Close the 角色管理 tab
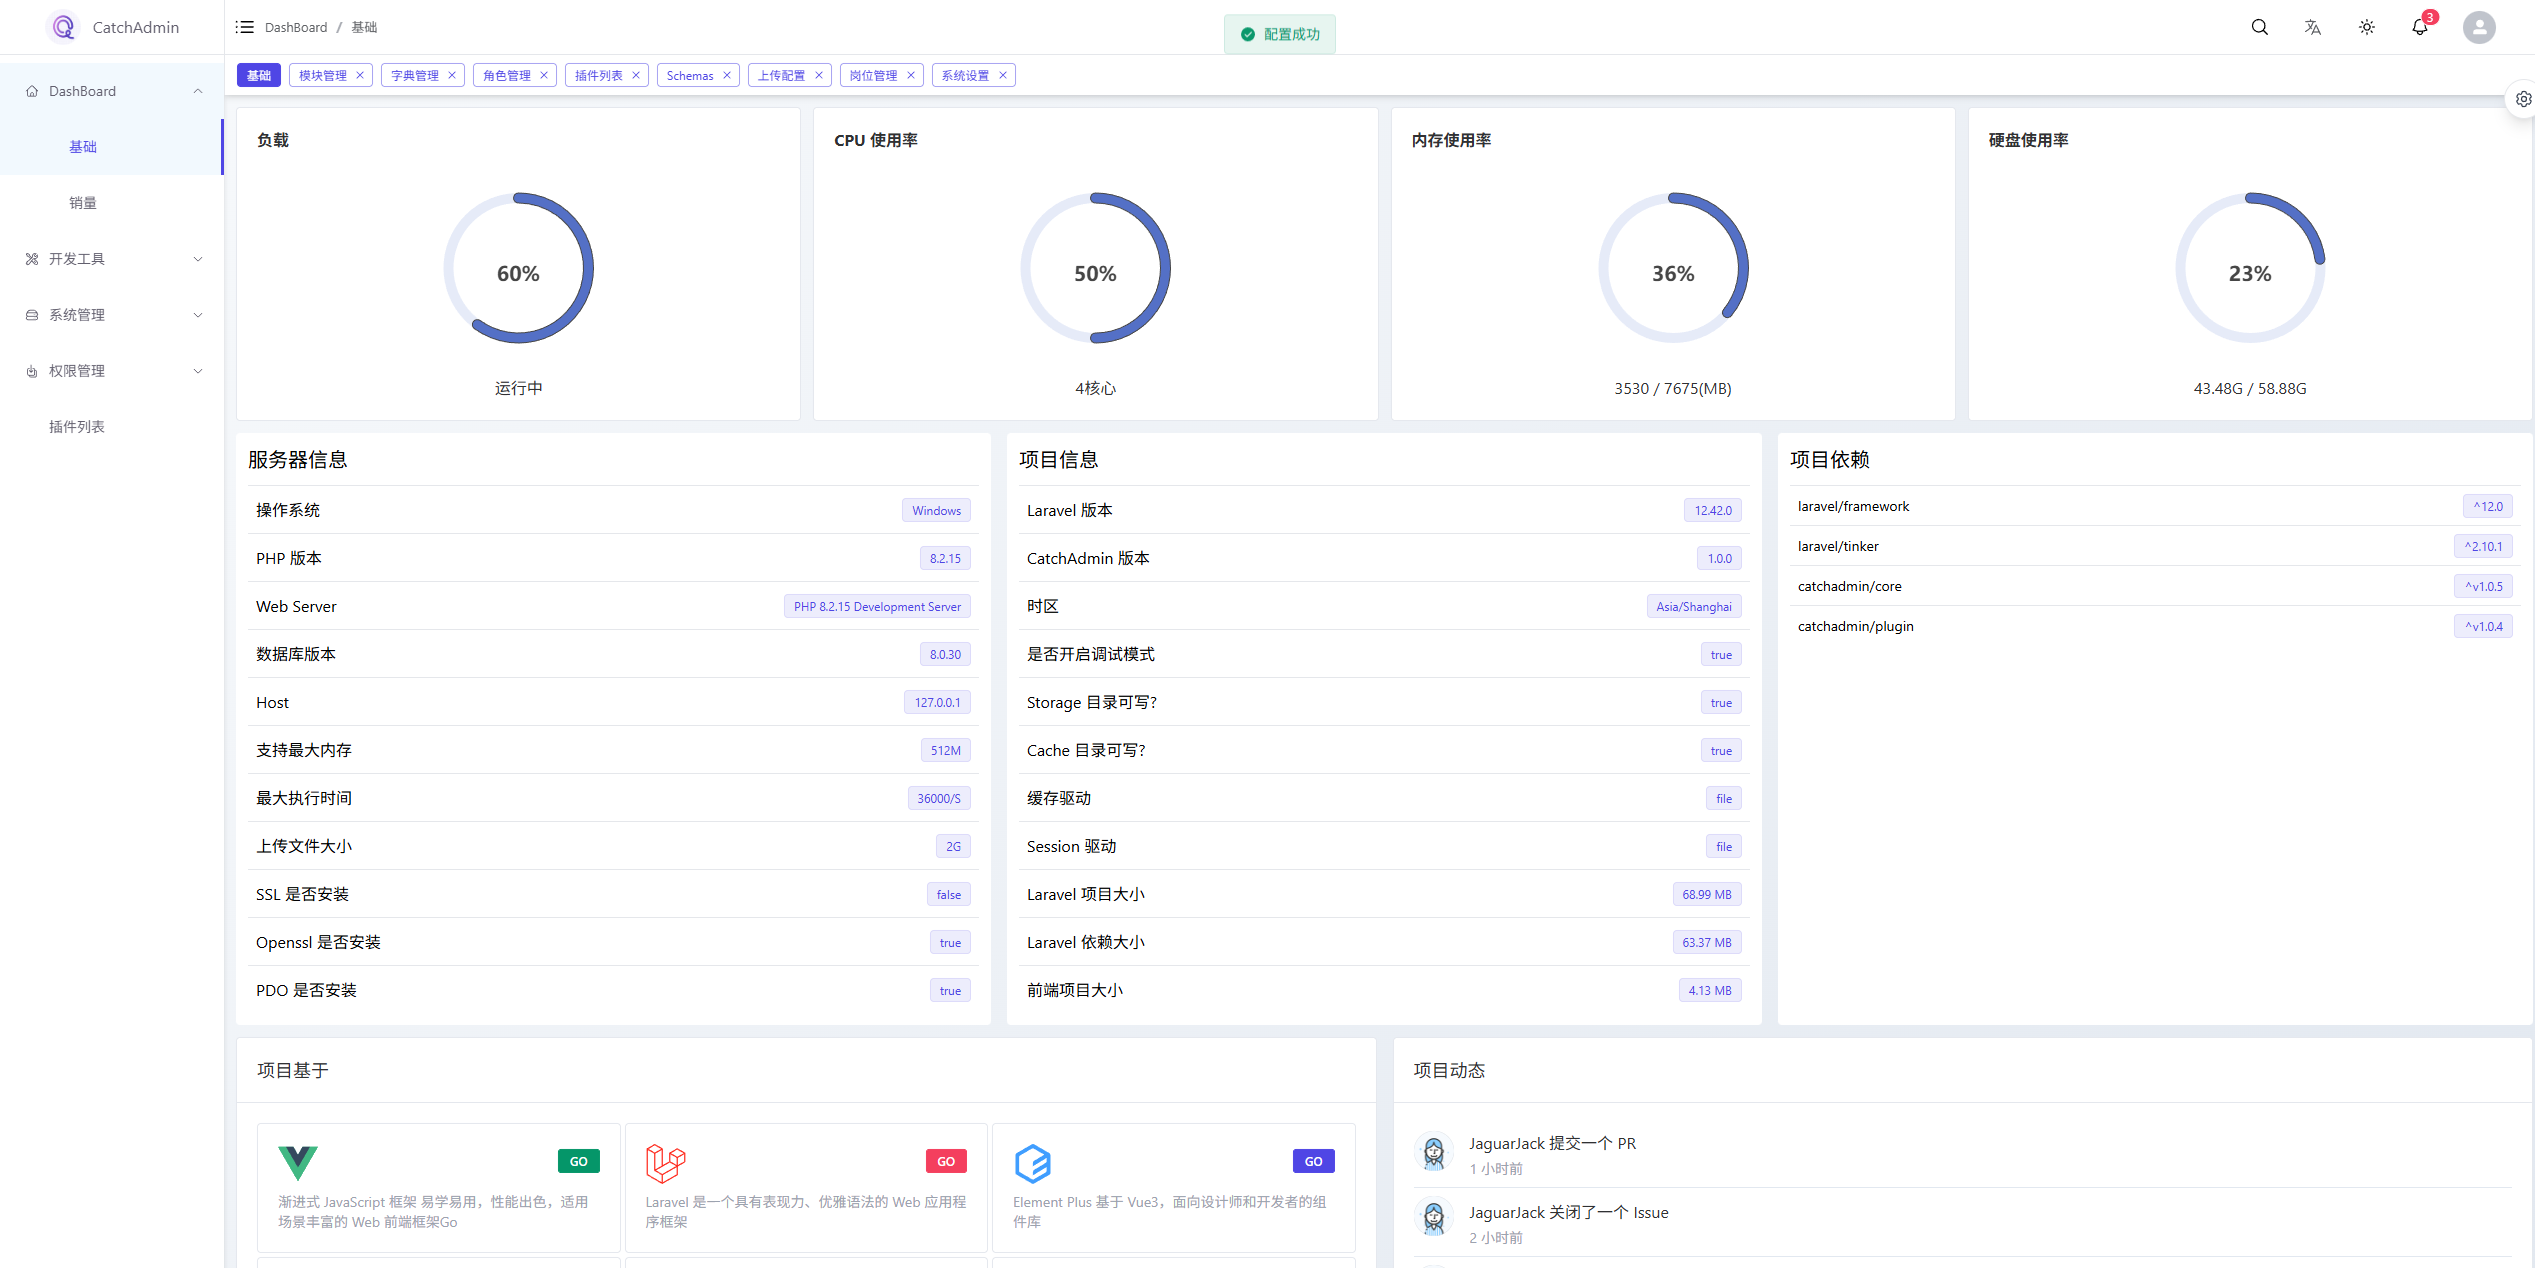 [544, 75]
